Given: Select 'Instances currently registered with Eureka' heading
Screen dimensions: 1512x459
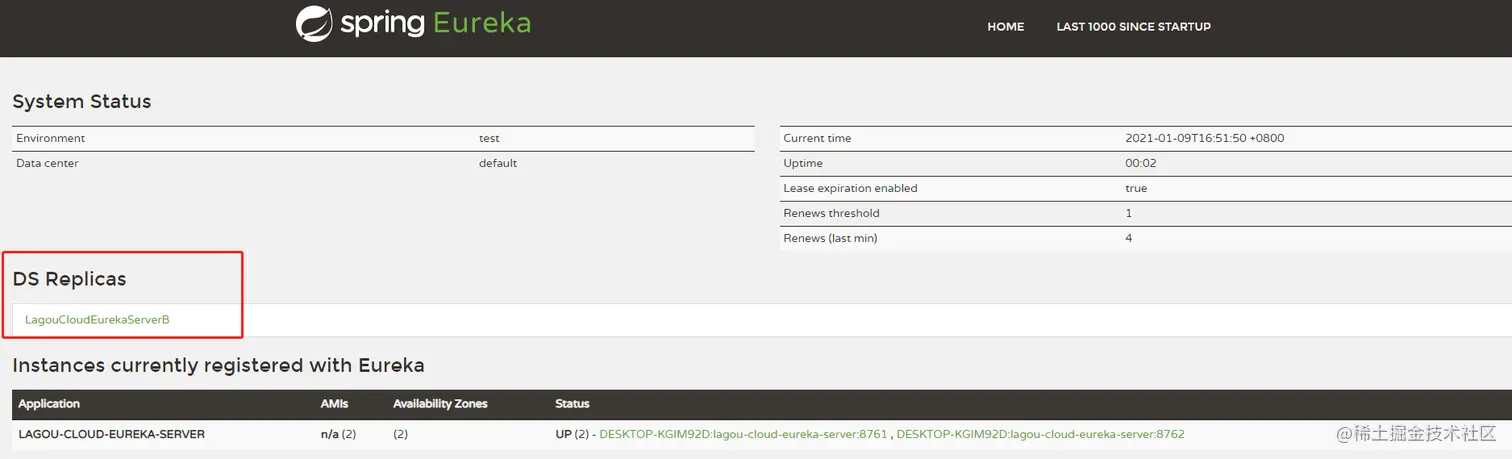Looking at the screenshot, I should [x=218, y=365].
